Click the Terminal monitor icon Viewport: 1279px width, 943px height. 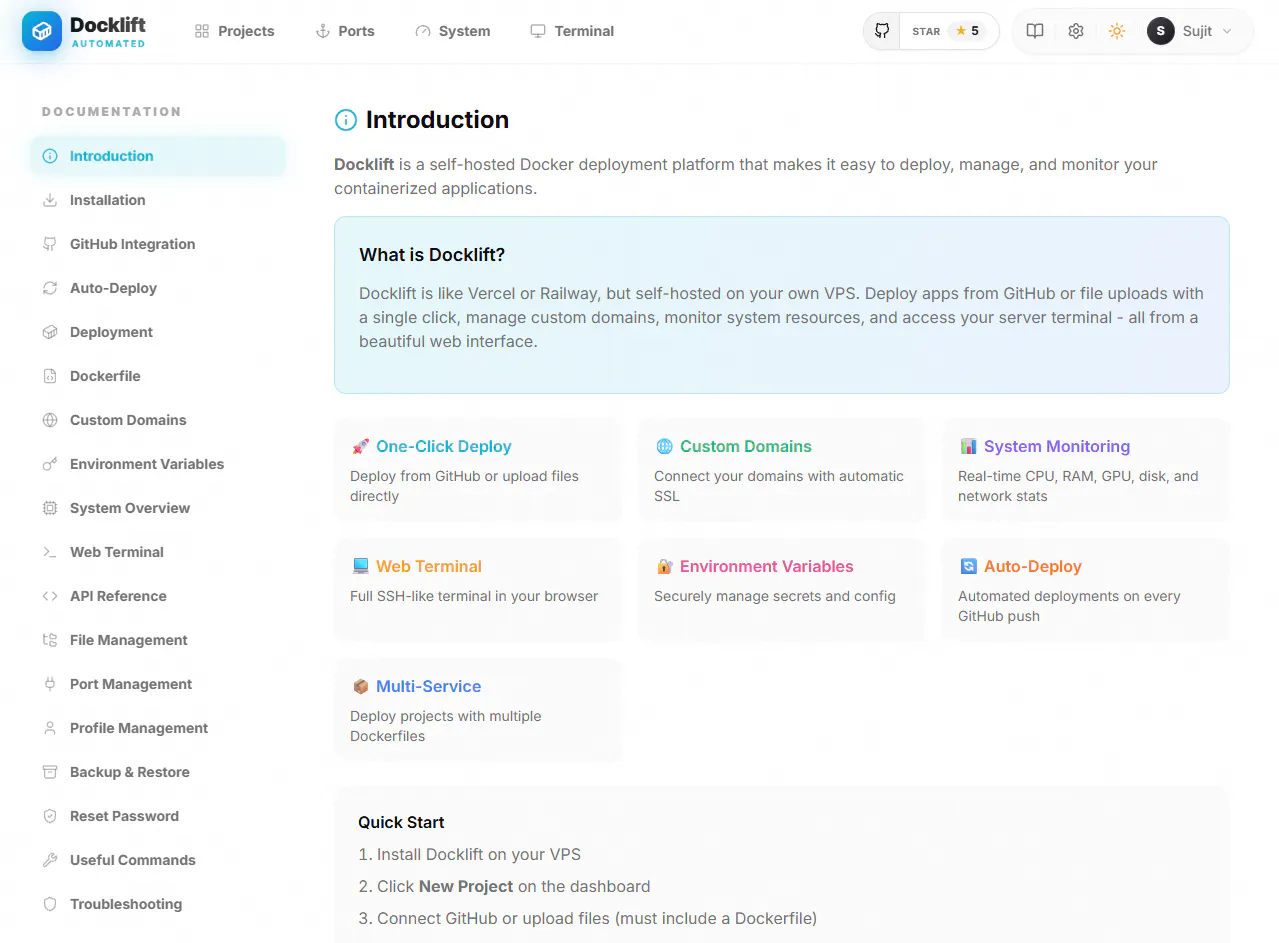[x=538, y=31]
